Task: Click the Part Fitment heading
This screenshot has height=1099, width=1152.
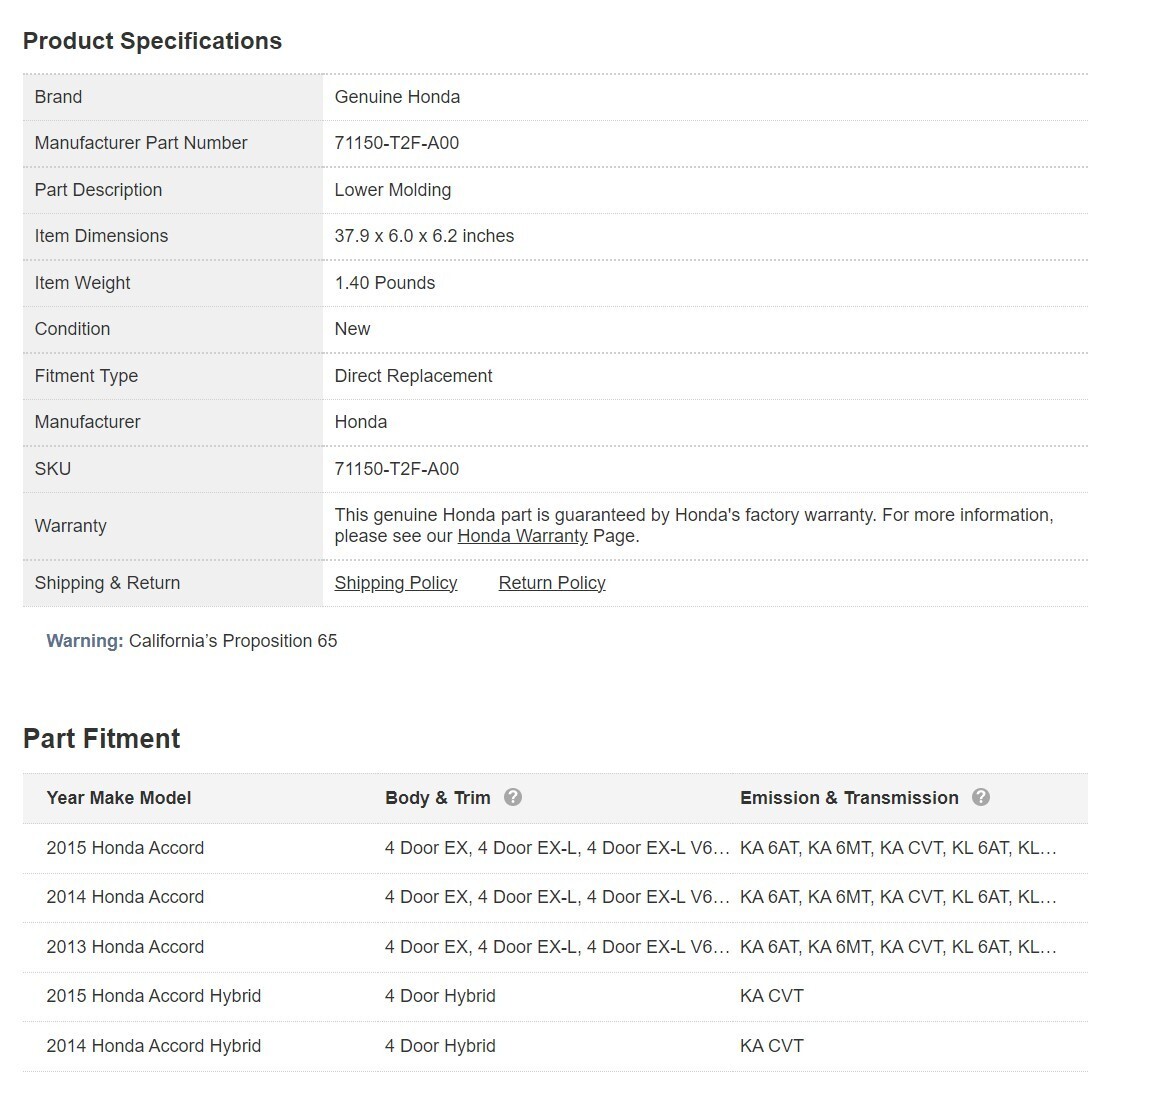Action: (x=101, y=739)
